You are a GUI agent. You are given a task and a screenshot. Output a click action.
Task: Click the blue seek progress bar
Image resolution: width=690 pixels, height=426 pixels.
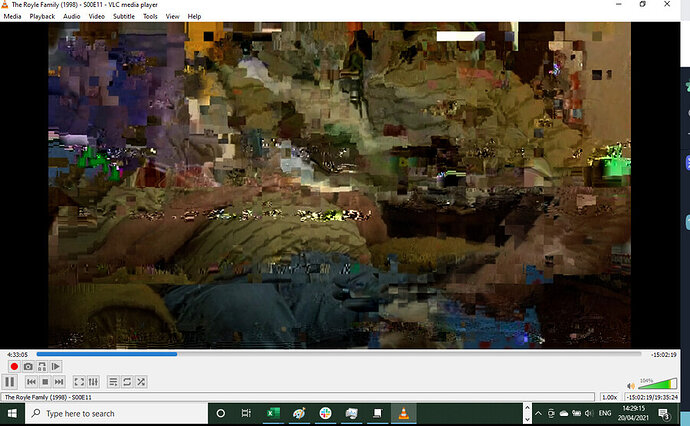338,354
